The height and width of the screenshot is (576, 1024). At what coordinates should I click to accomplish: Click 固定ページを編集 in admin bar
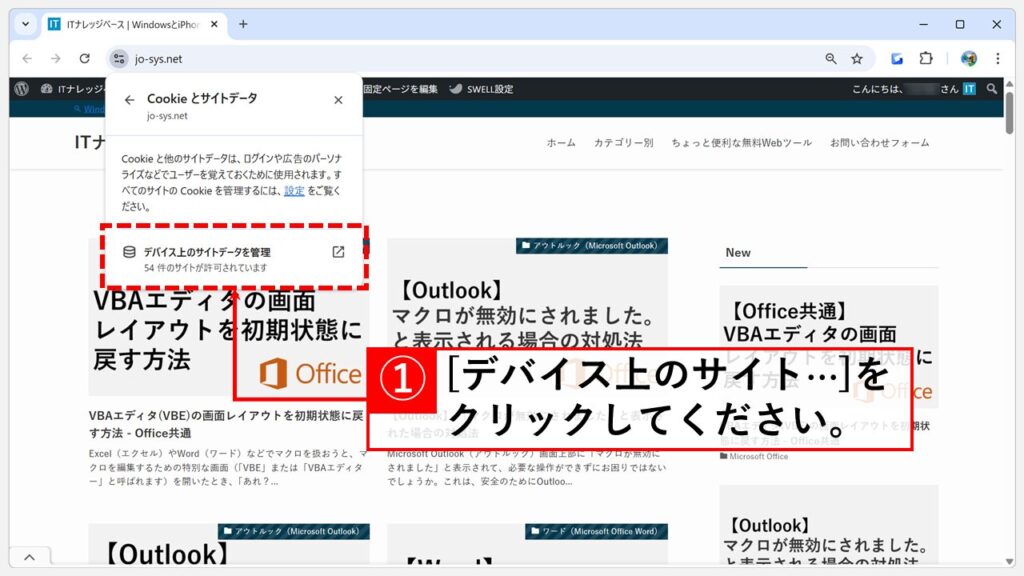400,89
